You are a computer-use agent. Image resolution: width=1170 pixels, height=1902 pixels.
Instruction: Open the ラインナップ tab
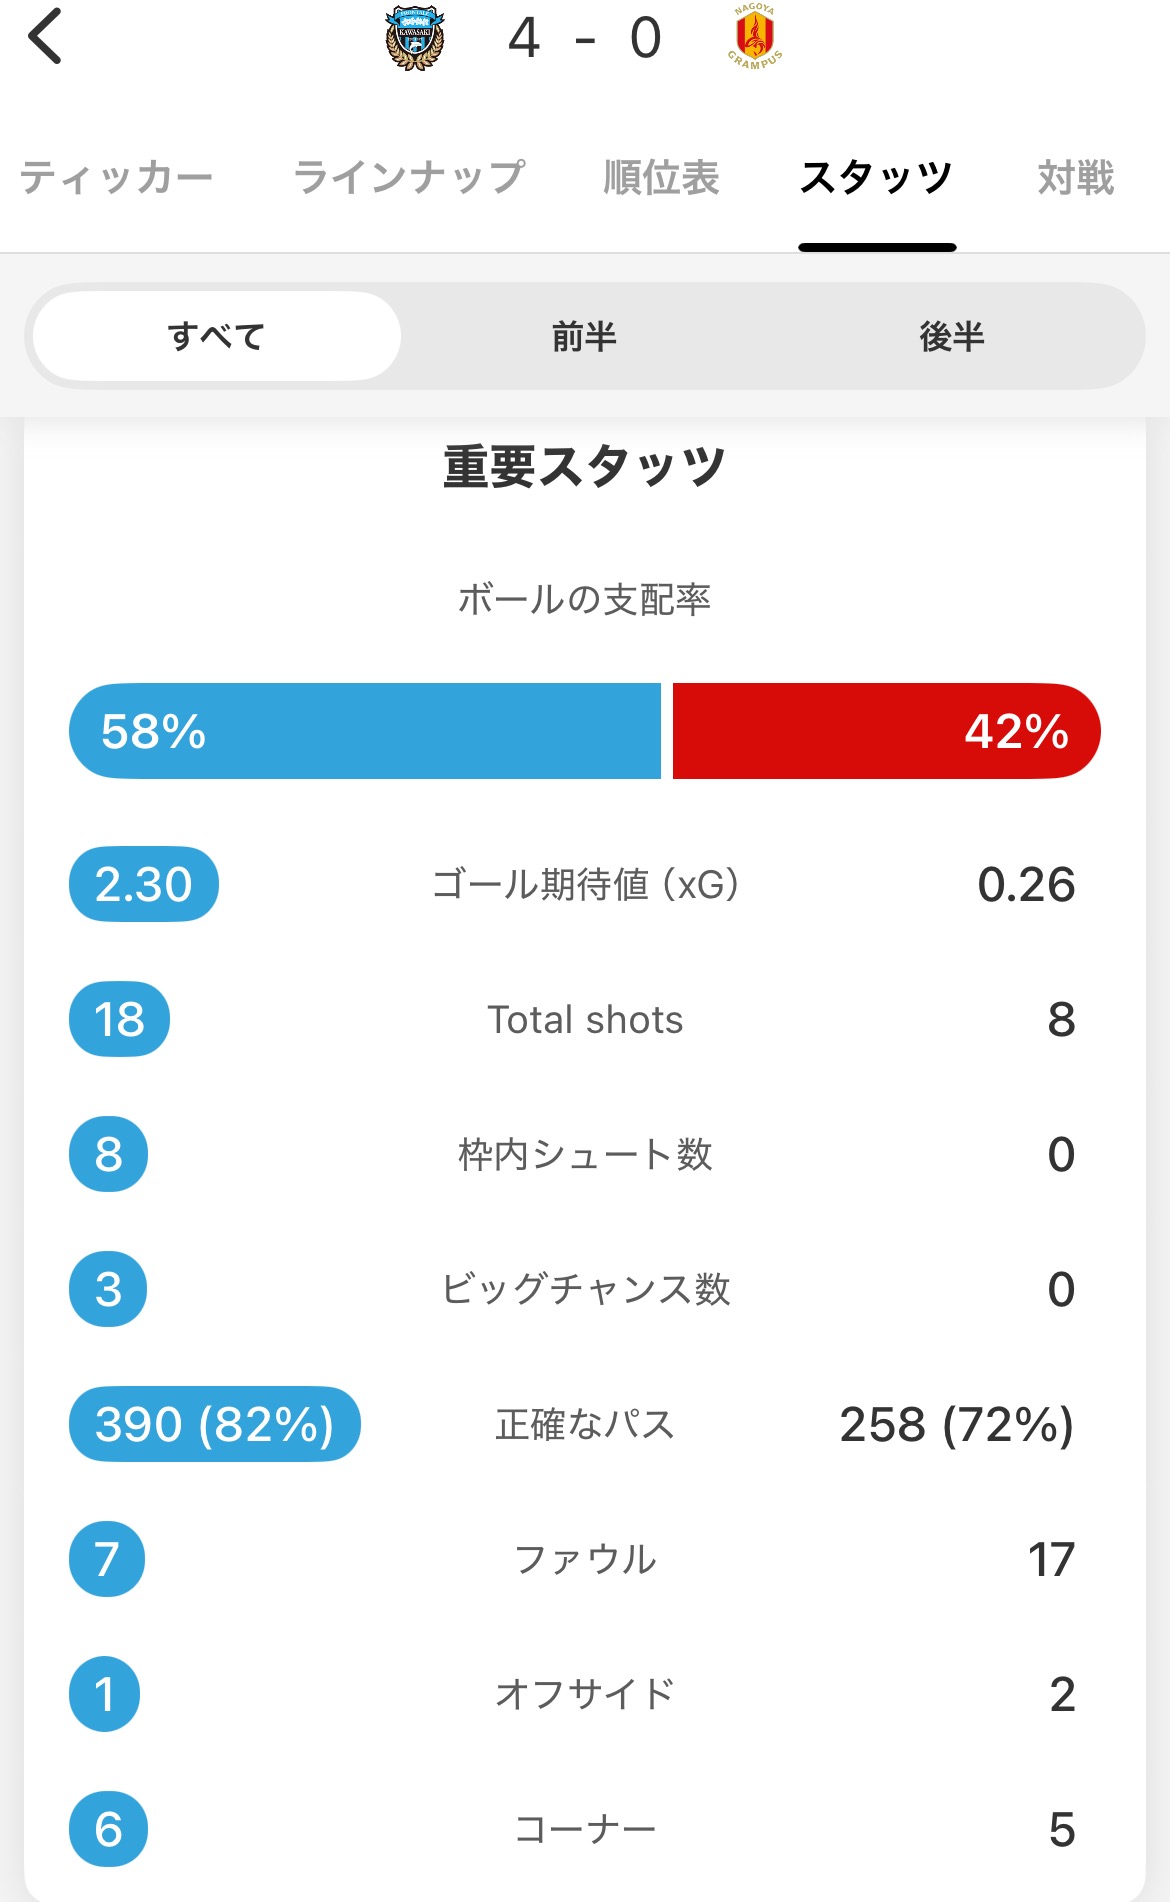[408, 178]
